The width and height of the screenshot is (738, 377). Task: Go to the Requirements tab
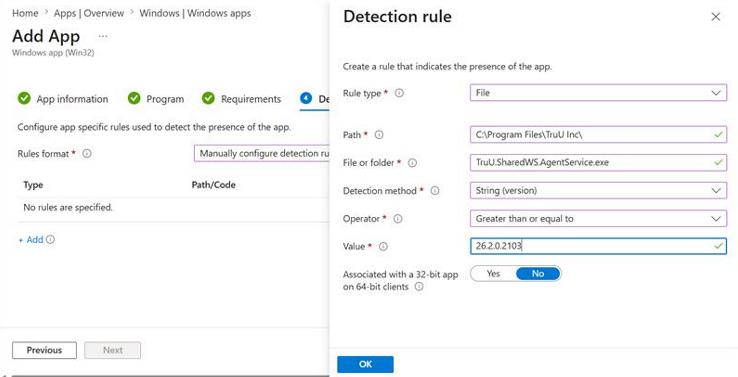coord(241,99)
